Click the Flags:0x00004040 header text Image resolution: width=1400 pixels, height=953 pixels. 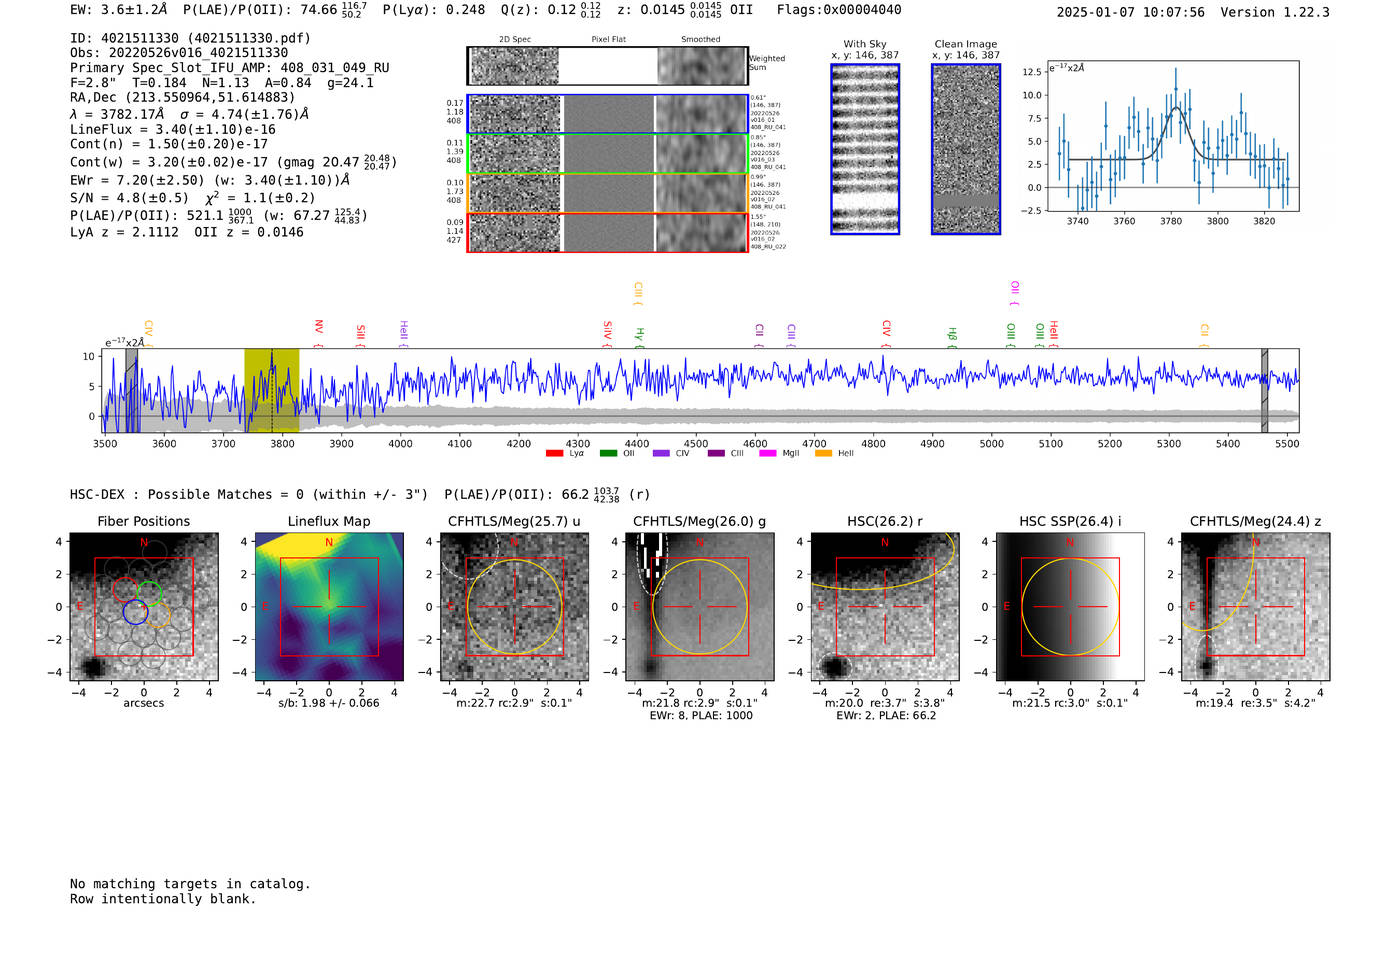pyautogui.click(x=839, y=10)
